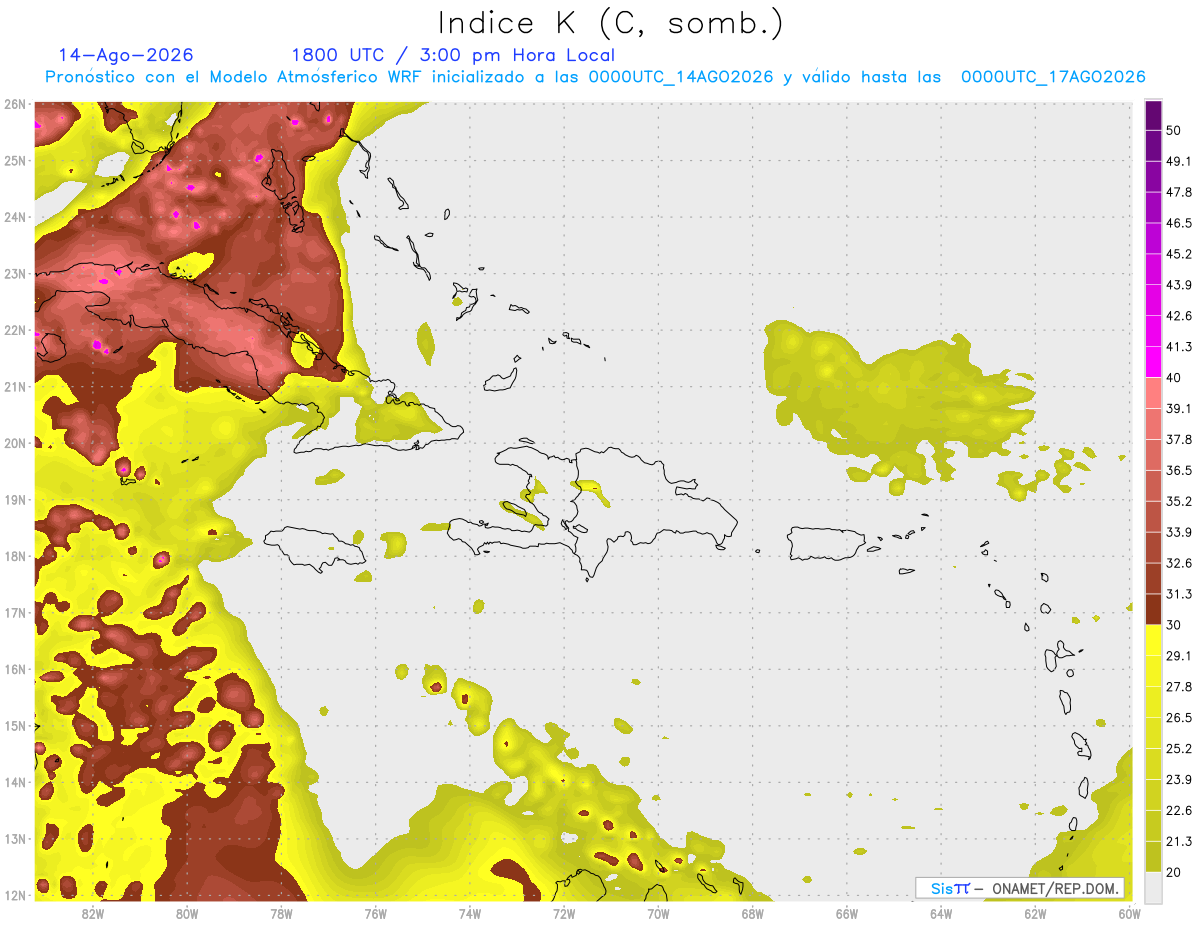Select the 80W longitude label
The image size is (1200, 927).
pos(186,913)
